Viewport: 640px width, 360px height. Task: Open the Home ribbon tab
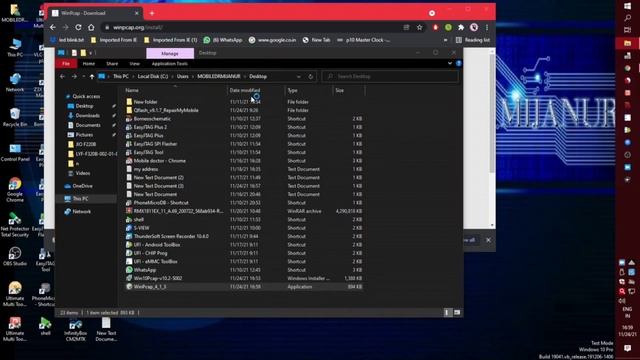89,64
